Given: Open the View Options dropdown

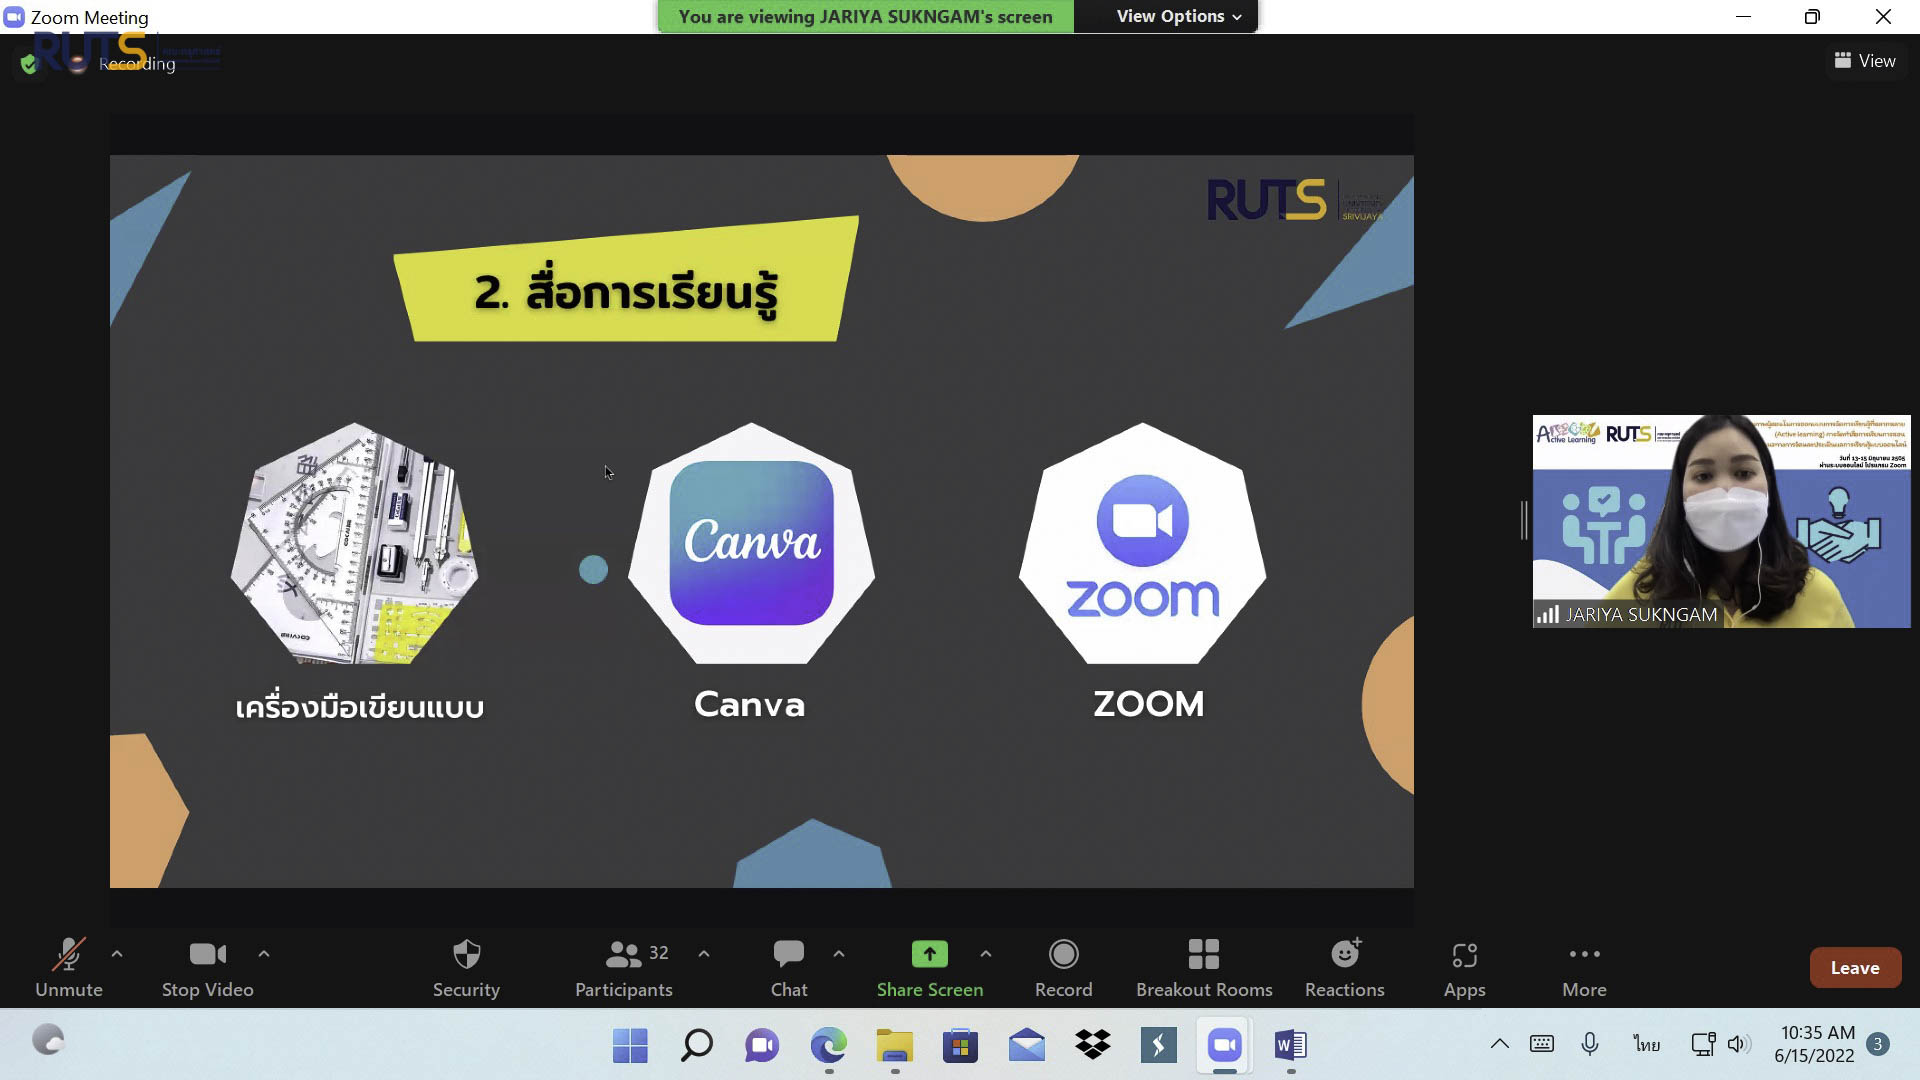Looking at the screenshot, I should pyautogui.click(x=1179, y=16).
